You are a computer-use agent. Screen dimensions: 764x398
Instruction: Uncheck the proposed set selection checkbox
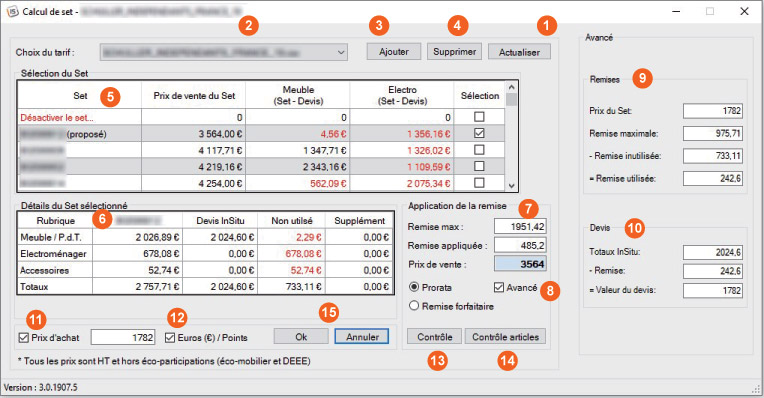click(479, 133)
